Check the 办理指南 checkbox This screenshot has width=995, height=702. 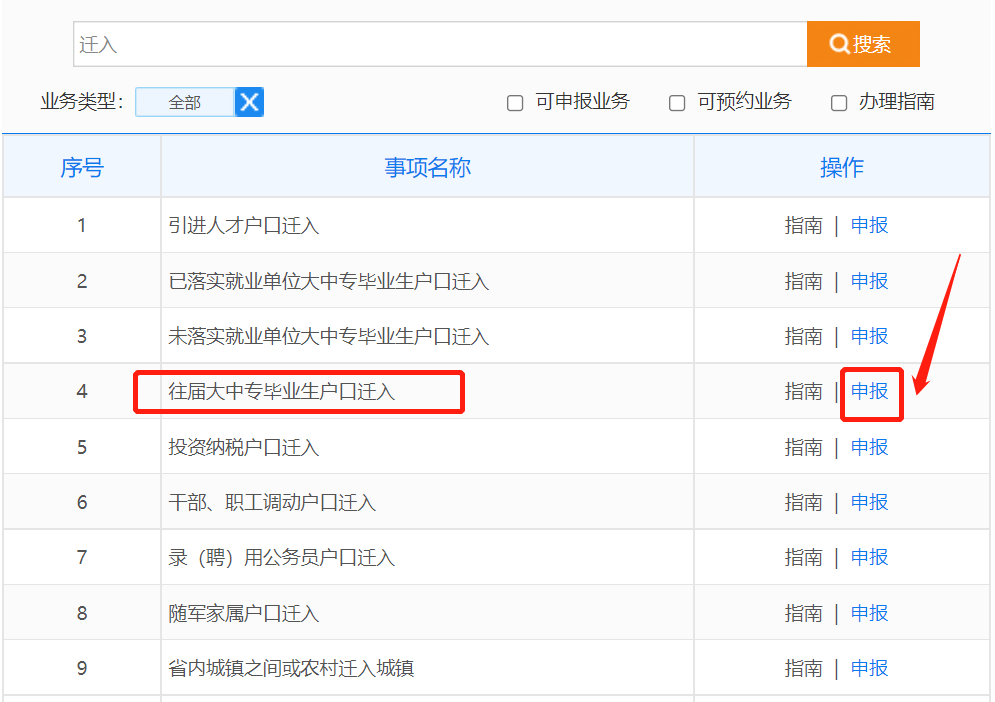click(839, 103)
